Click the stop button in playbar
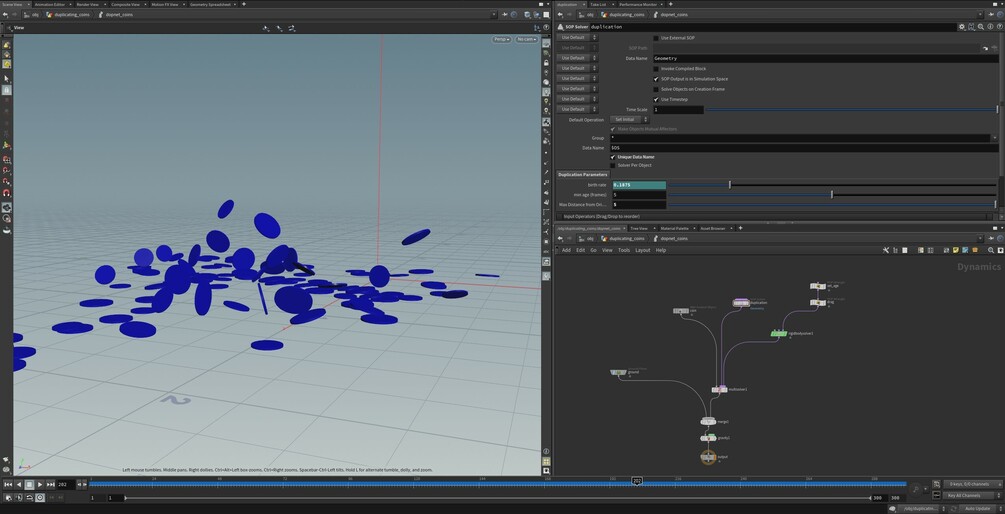 29,485
